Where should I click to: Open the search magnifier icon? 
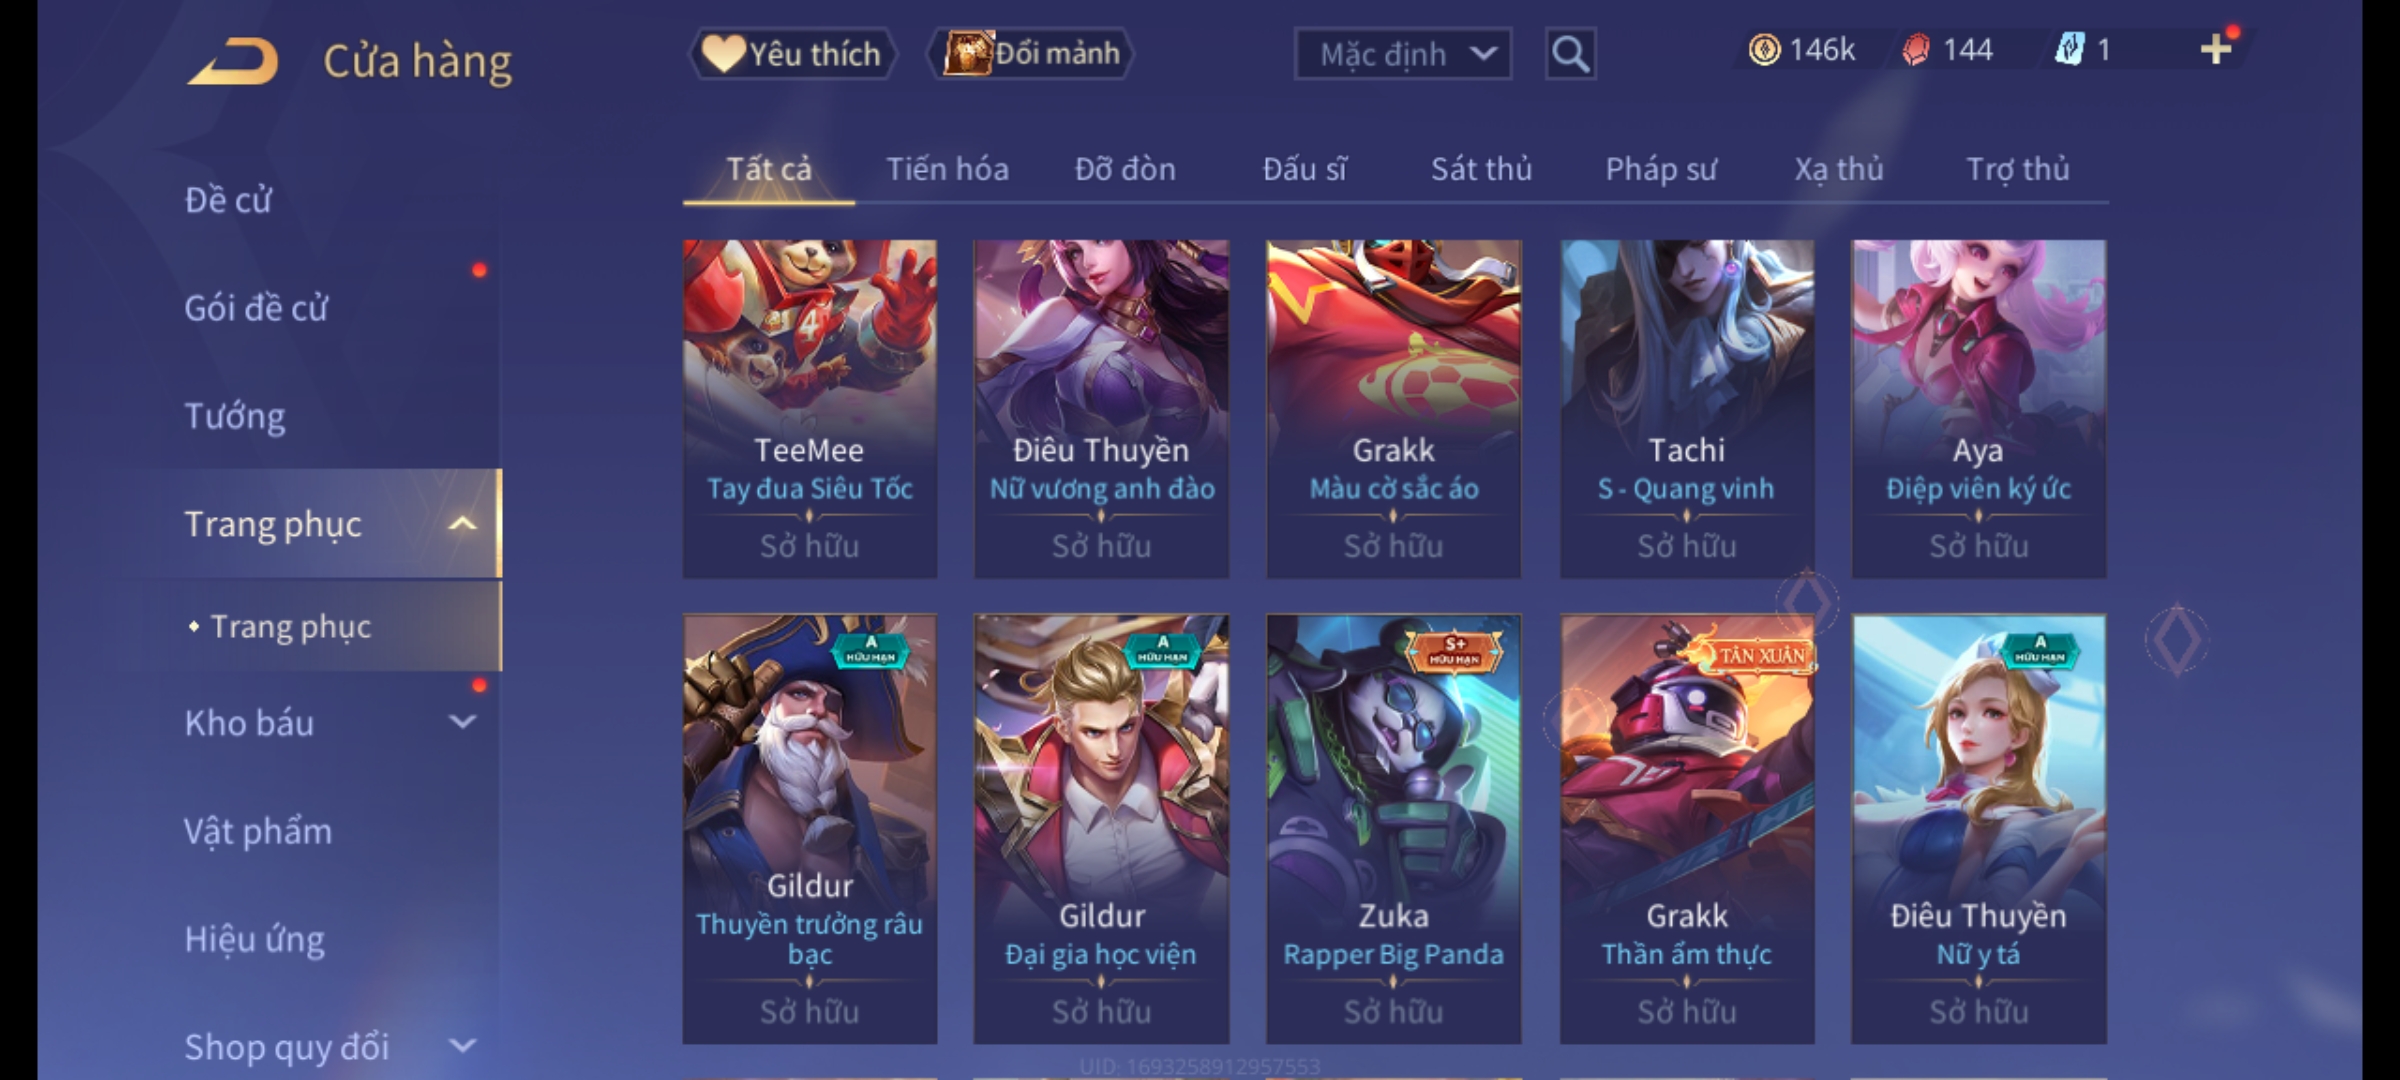[1570, 54]
